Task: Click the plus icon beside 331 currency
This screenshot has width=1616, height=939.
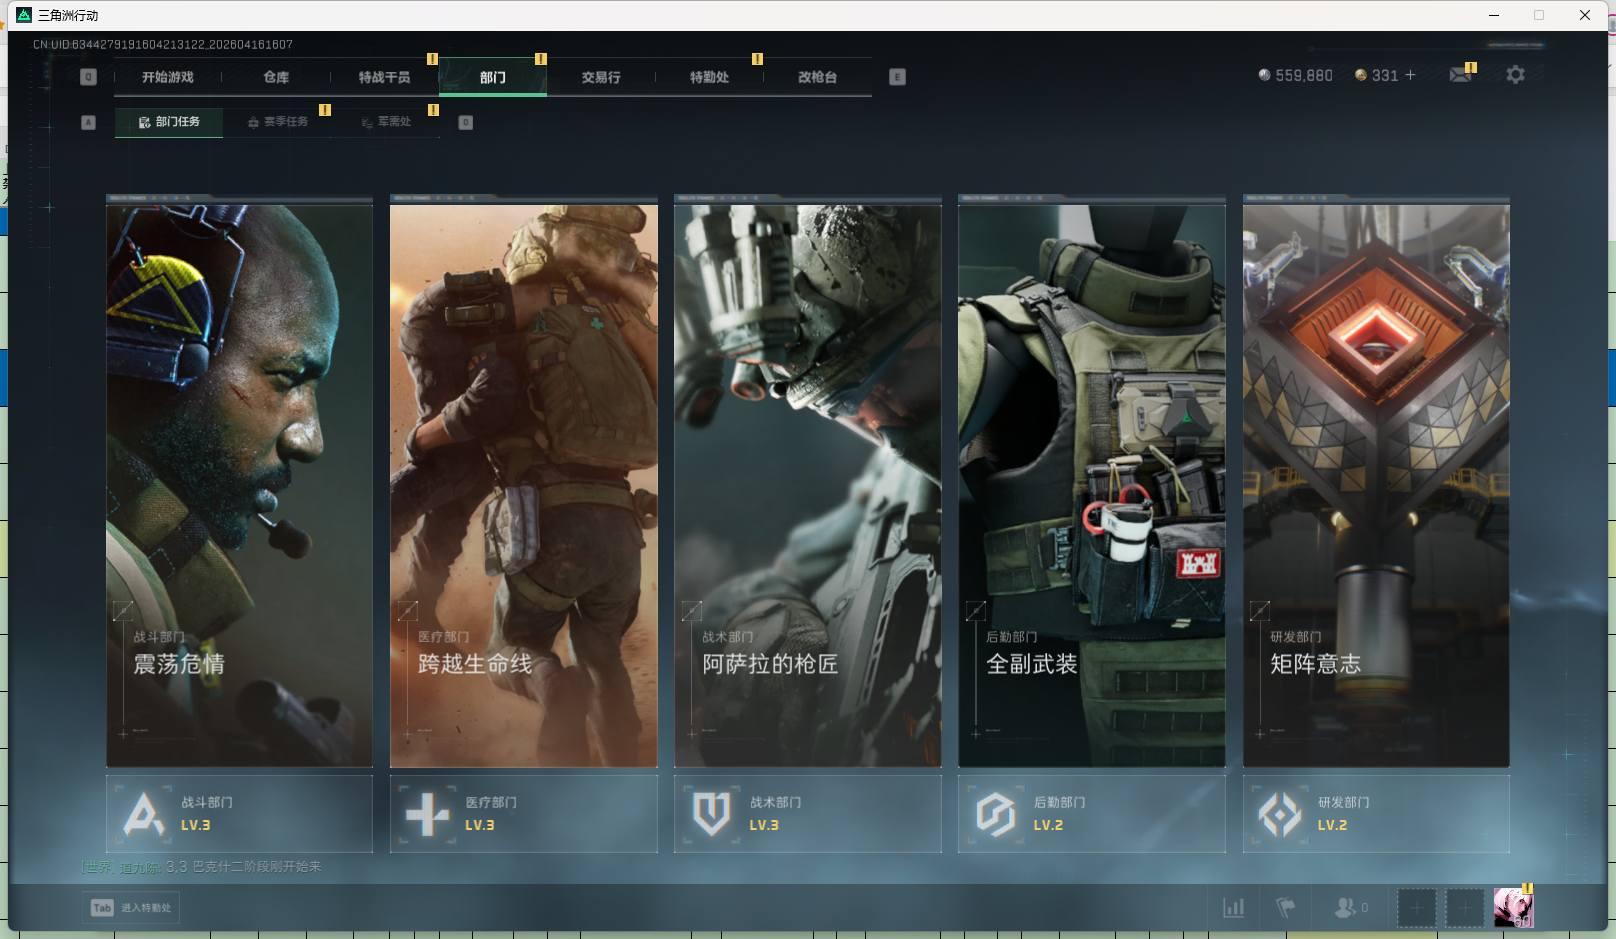Action: 1410,75
